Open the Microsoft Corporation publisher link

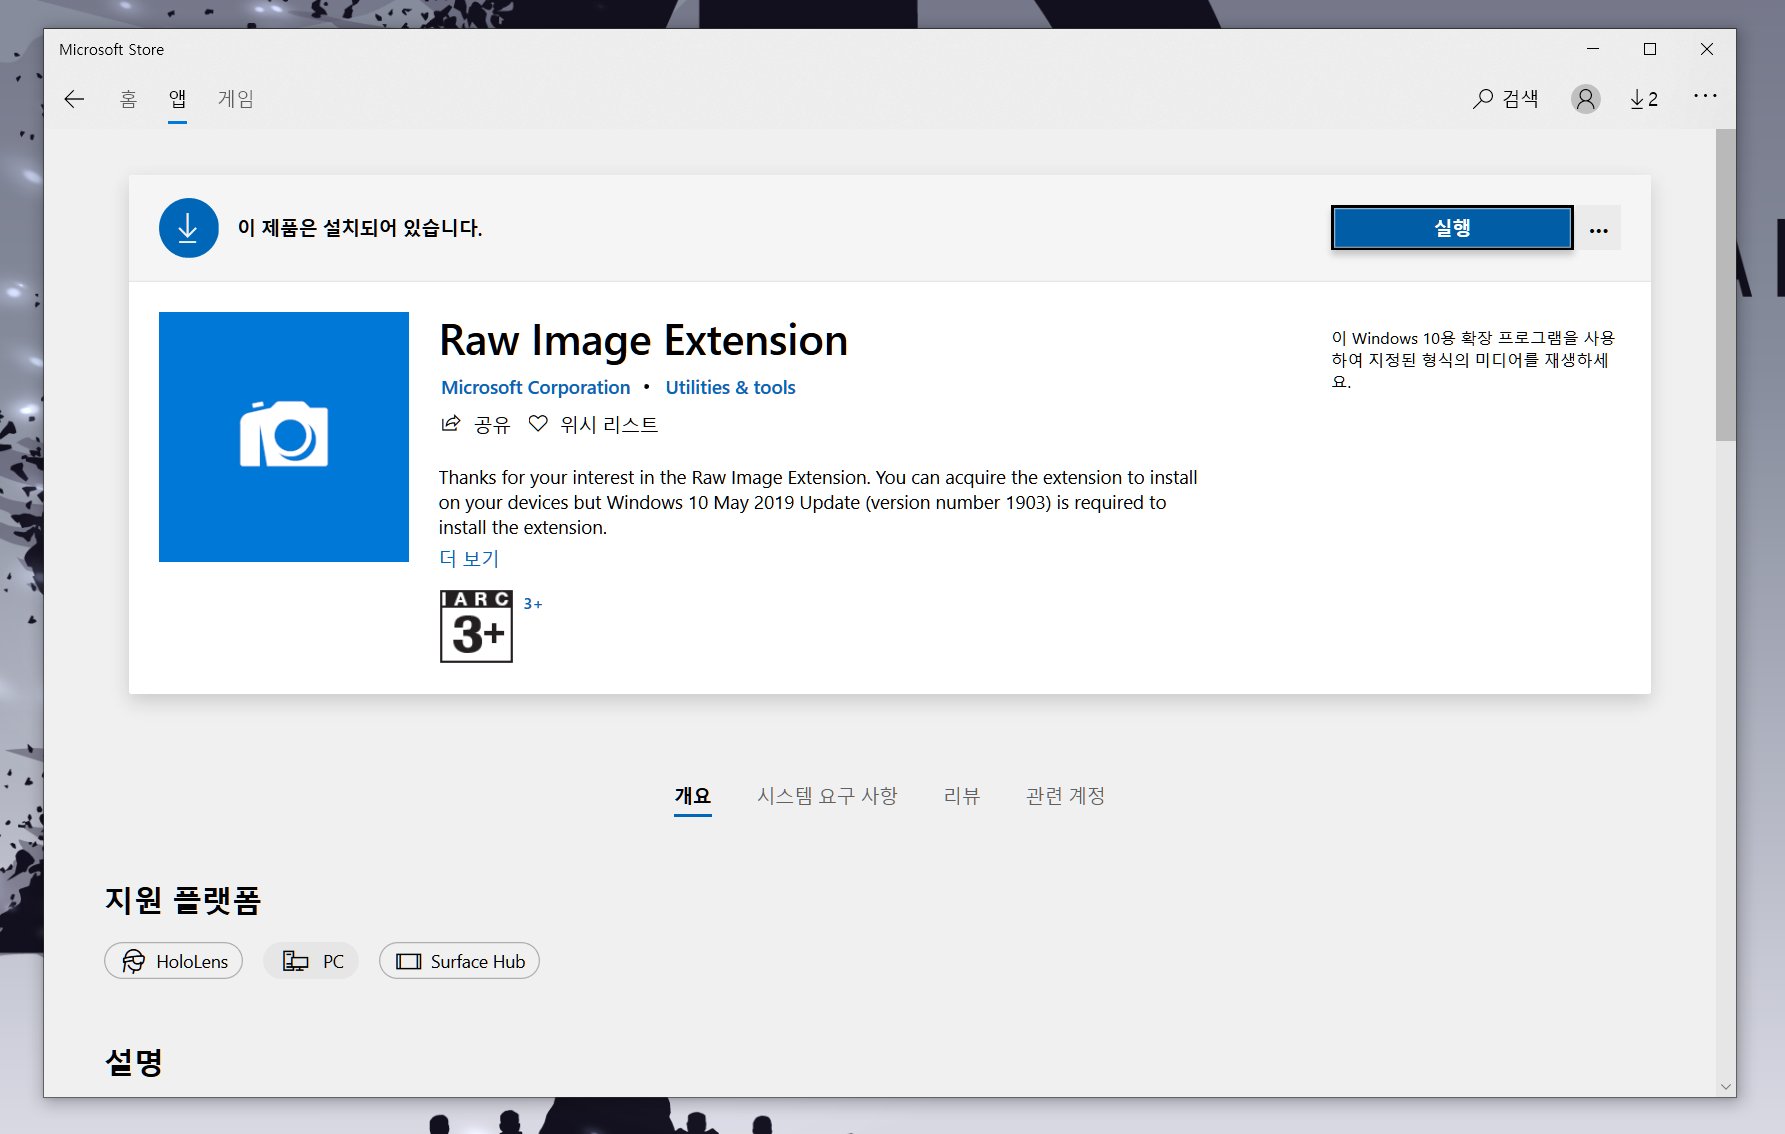click(535, 387)
